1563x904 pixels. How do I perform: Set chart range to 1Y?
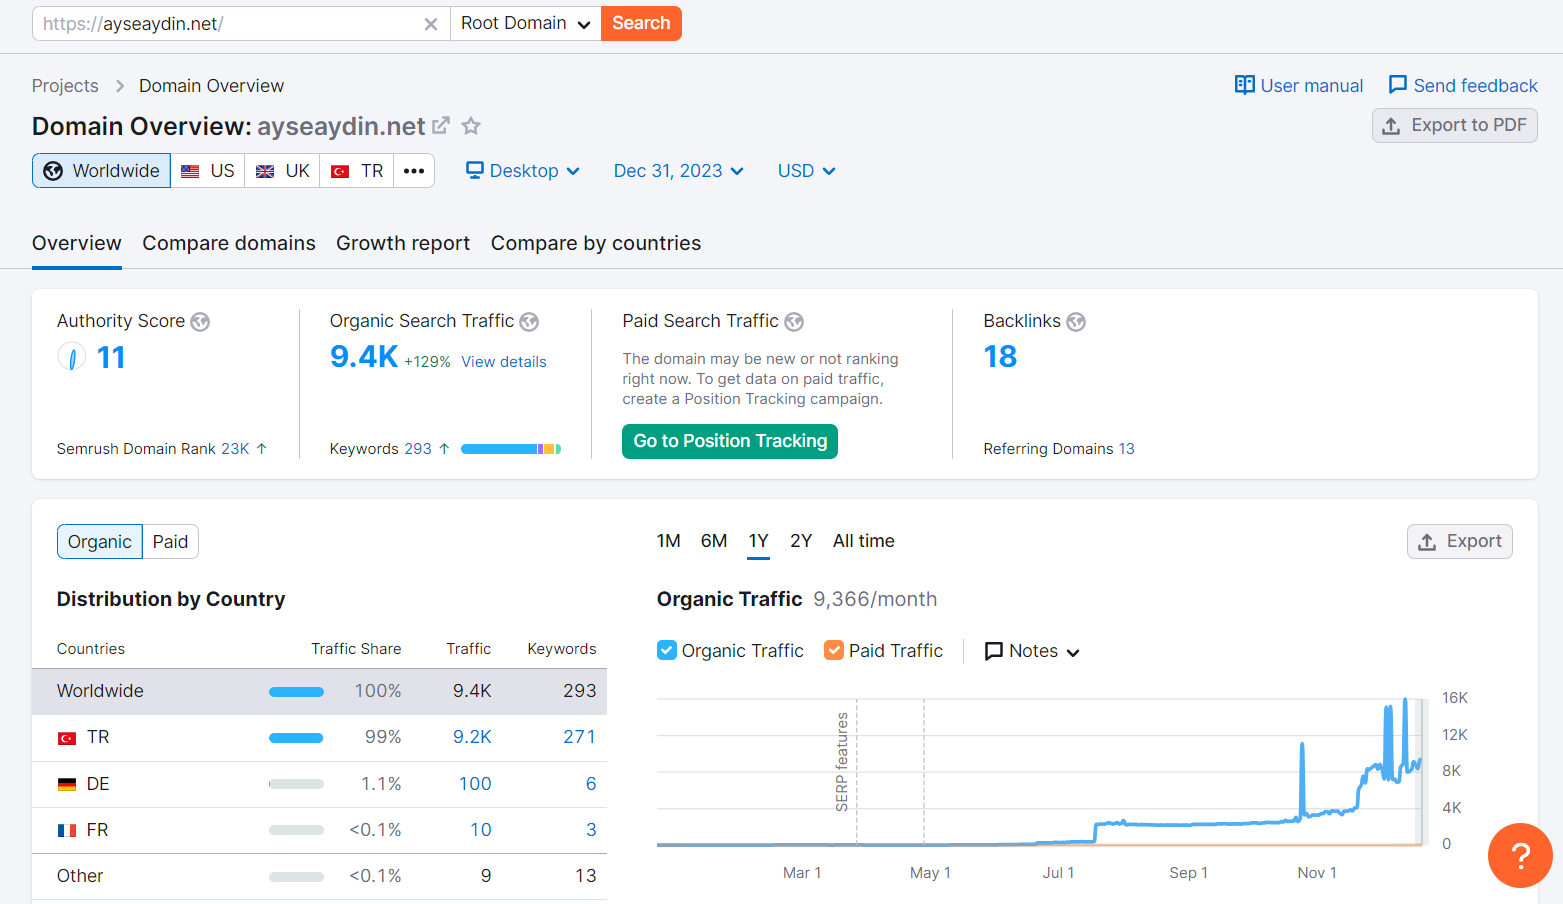click(x=759, y=541)
